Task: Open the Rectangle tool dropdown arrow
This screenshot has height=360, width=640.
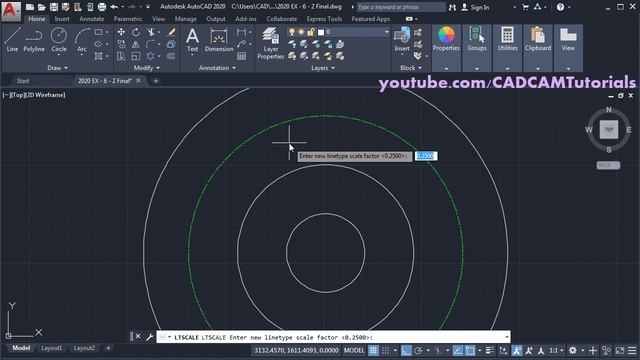Action: tap(107, 32)
